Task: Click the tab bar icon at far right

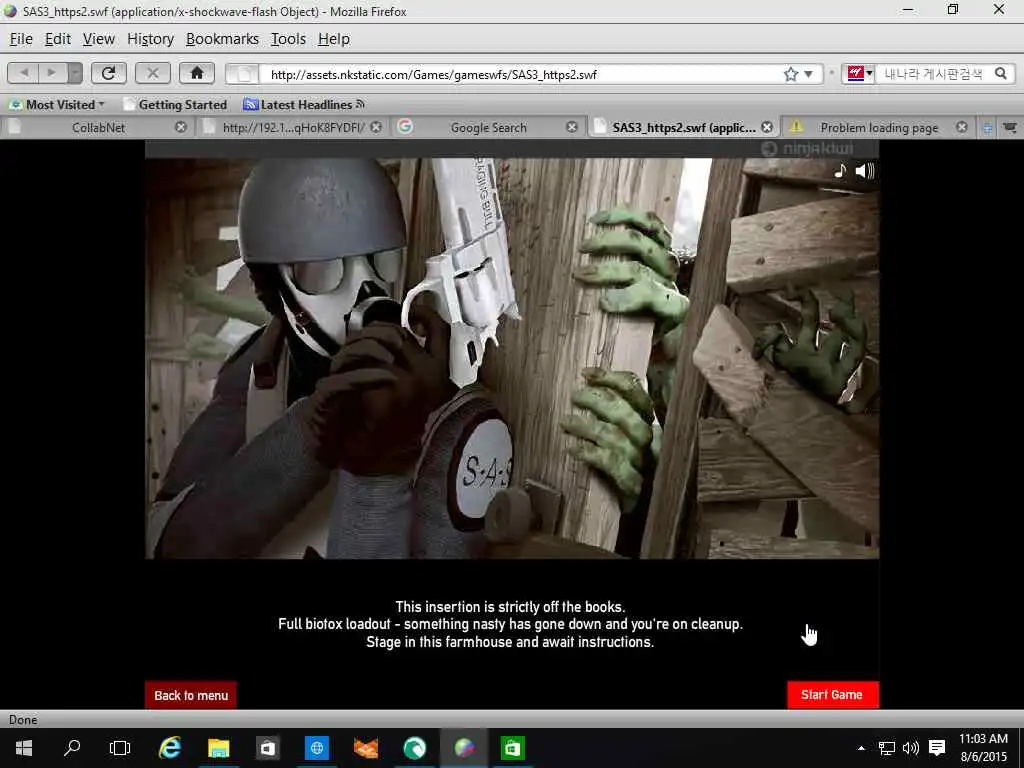Action: point(1010,128)
